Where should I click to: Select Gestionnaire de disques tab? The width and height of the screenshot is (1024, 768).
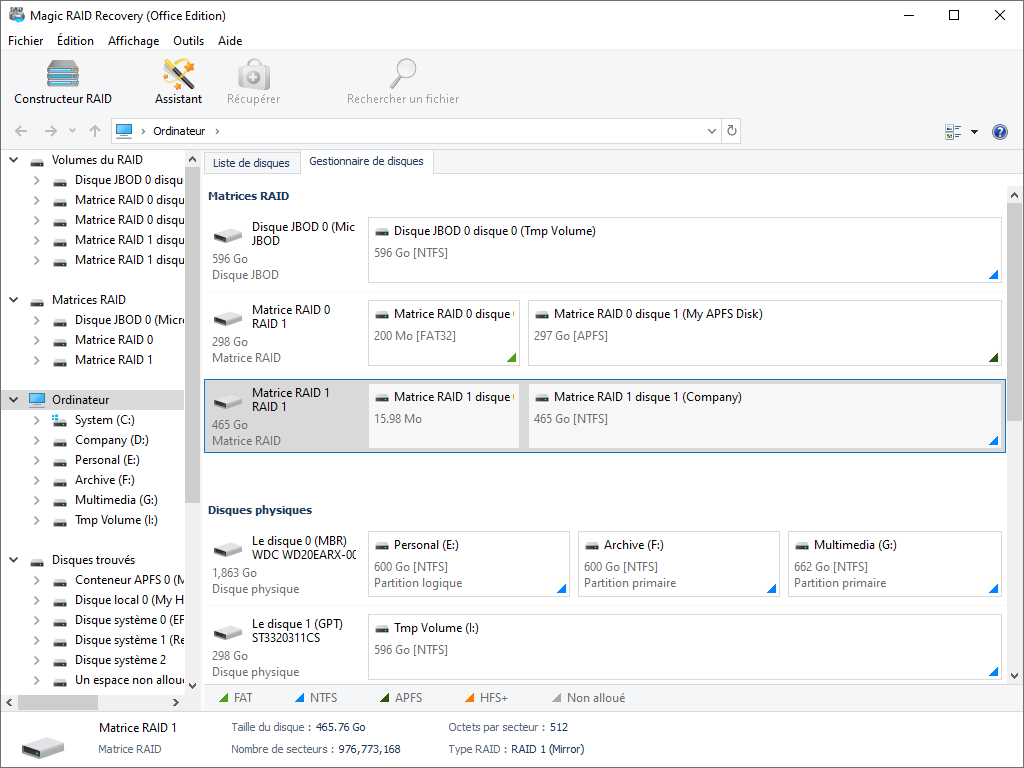coord(366,161)
